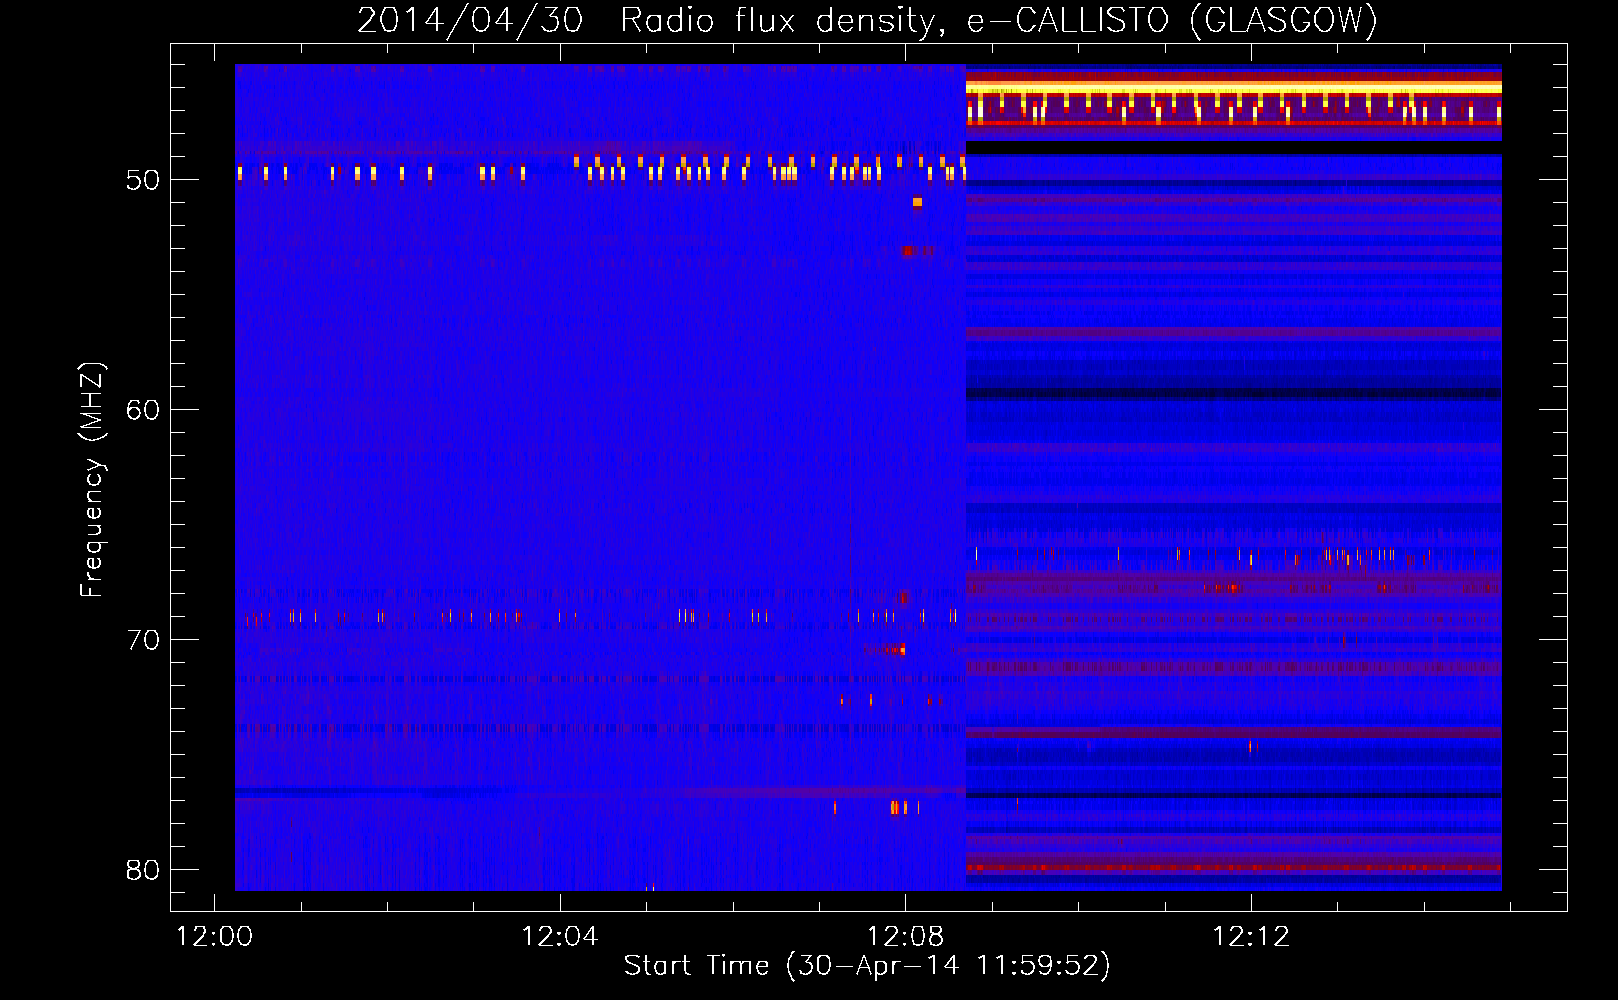The height and width of the screenshot is (1000, 1618).
Task: Select the 'Frequency (MHZ)' y-axis label
Action: pyautogui.click(x=92, y=480)
